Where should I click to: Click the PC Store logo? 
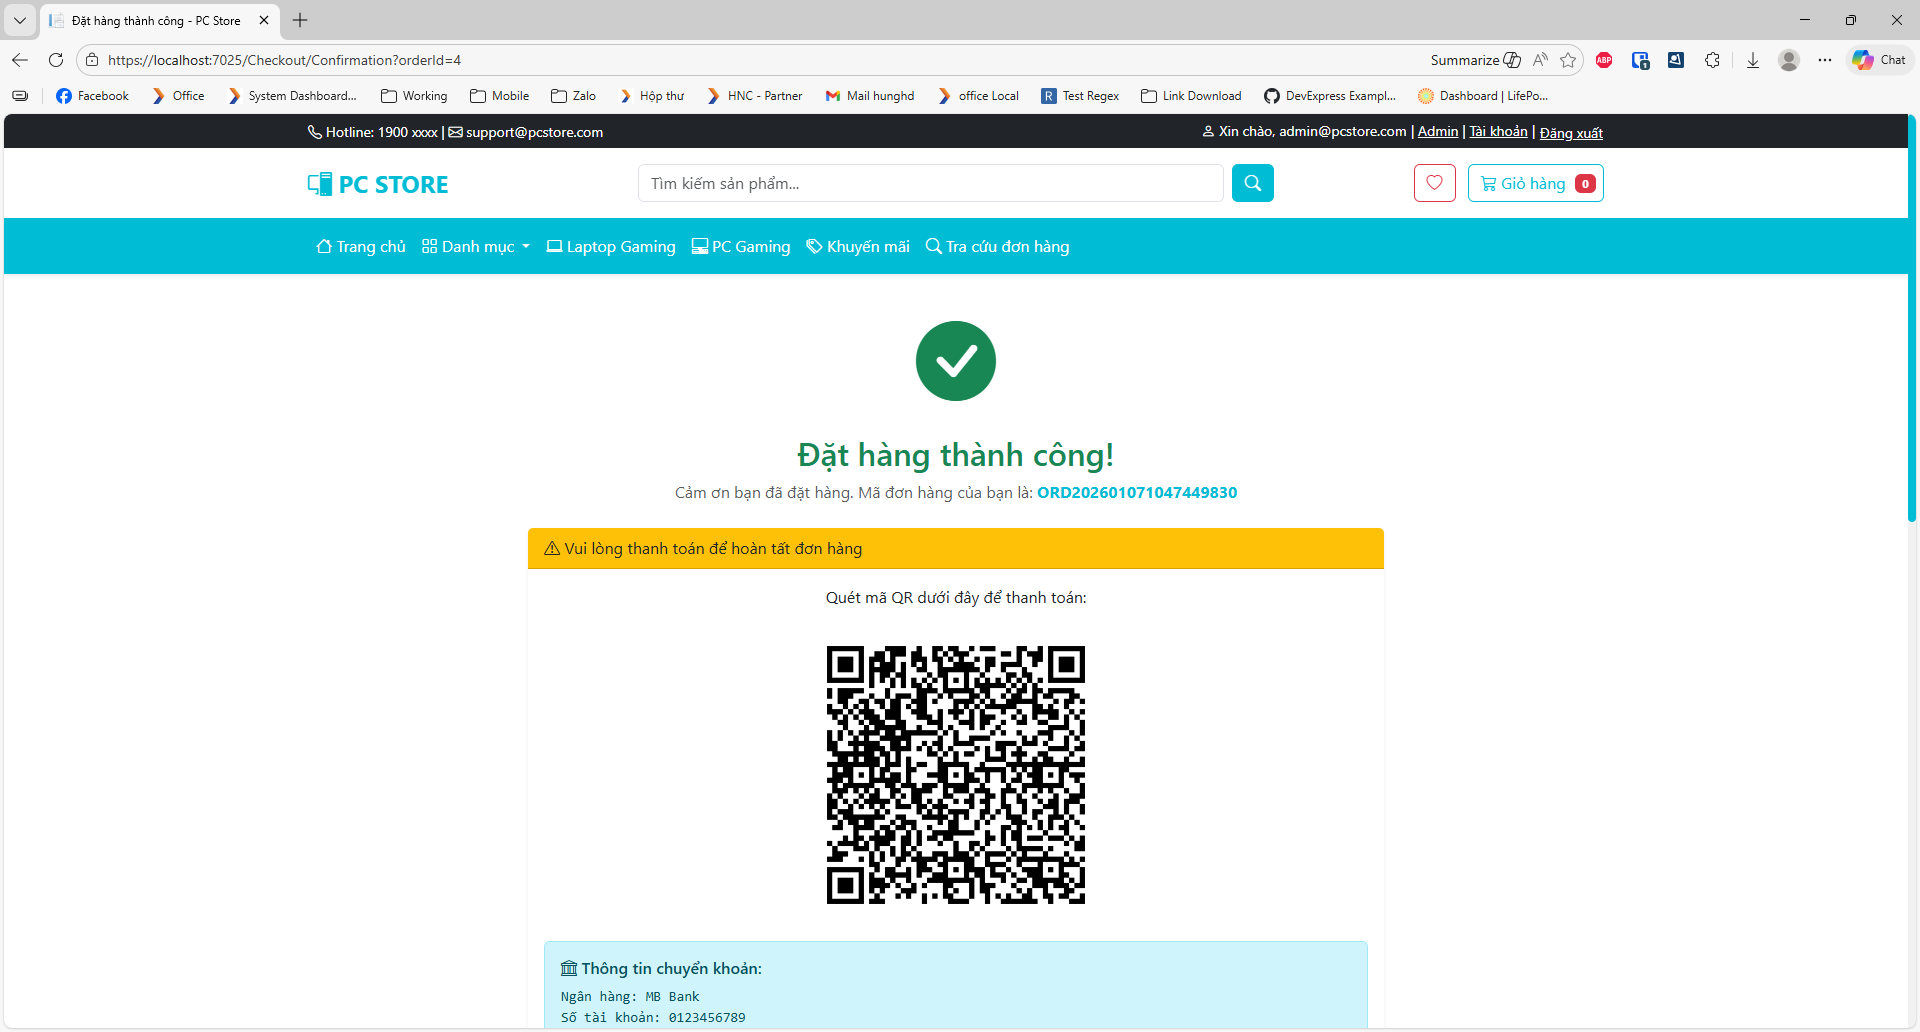[x=377, y=183]
